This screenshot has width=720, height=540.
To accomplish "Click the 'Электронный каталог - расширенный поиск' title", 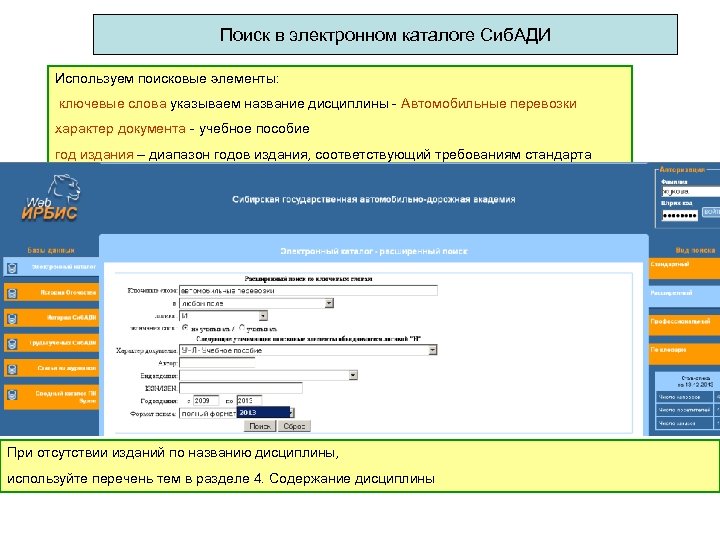I will tap(374, 251).
